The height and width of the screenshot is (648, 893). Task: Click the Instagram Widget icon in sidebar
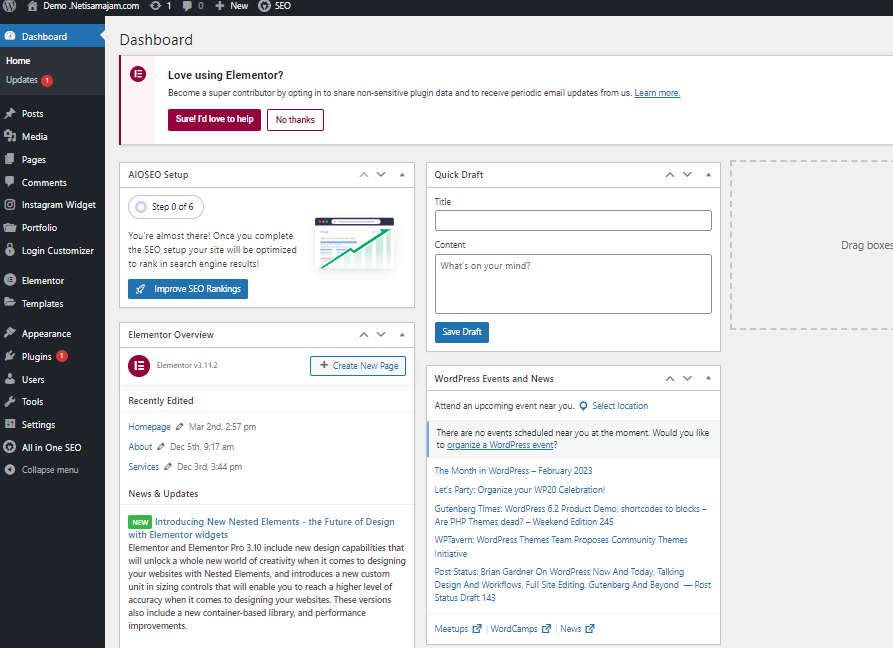[x=10, y=204]
